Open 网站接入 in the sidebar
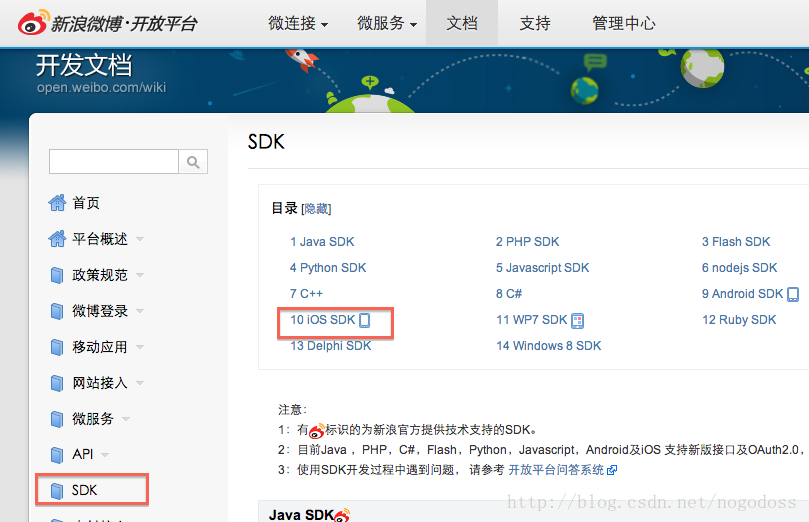The image size is (809, 522). (x=100, y=383)
